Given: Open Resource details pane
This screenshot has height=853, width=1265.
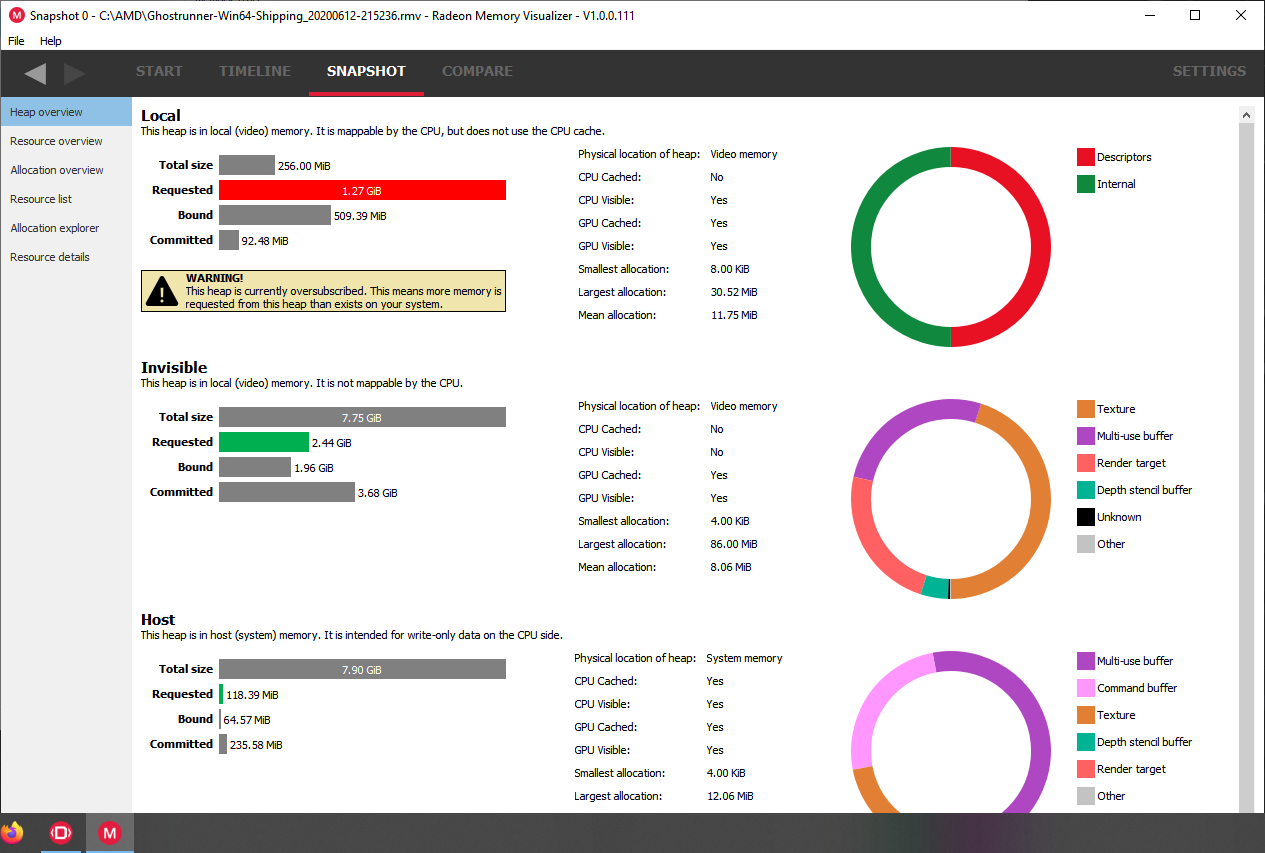Looking at the screenshot, I should click(x=66, y=257).
